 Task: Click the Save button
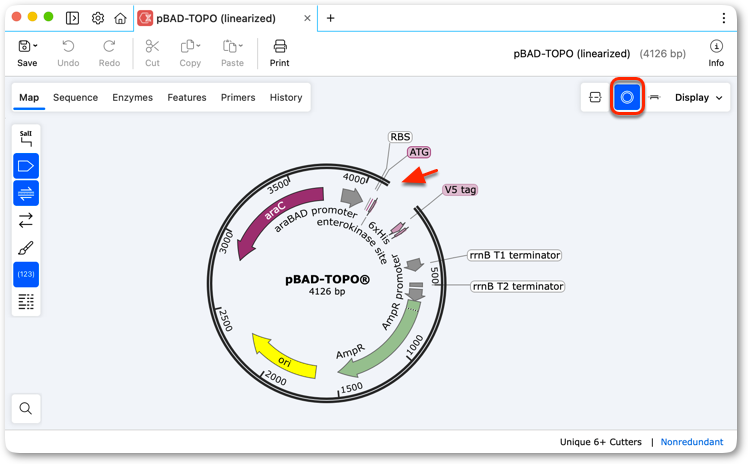coord(27,53)
